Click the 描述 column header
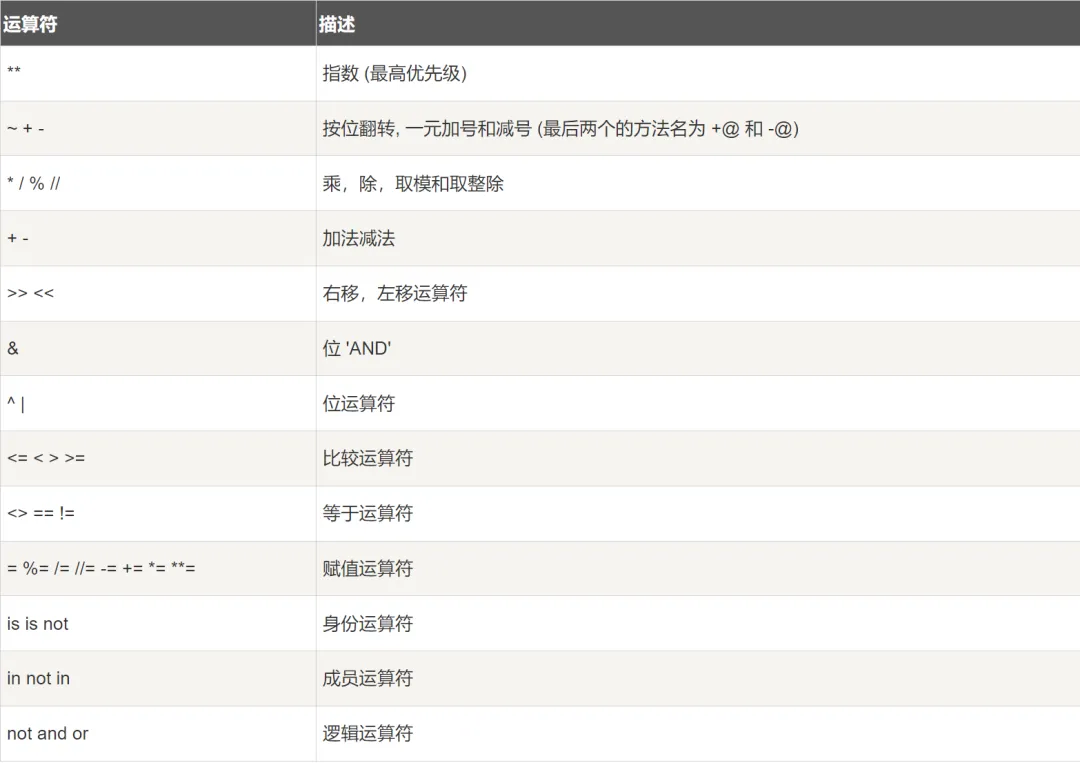This screenshot has width=1080, height=763. pos(698,23)
